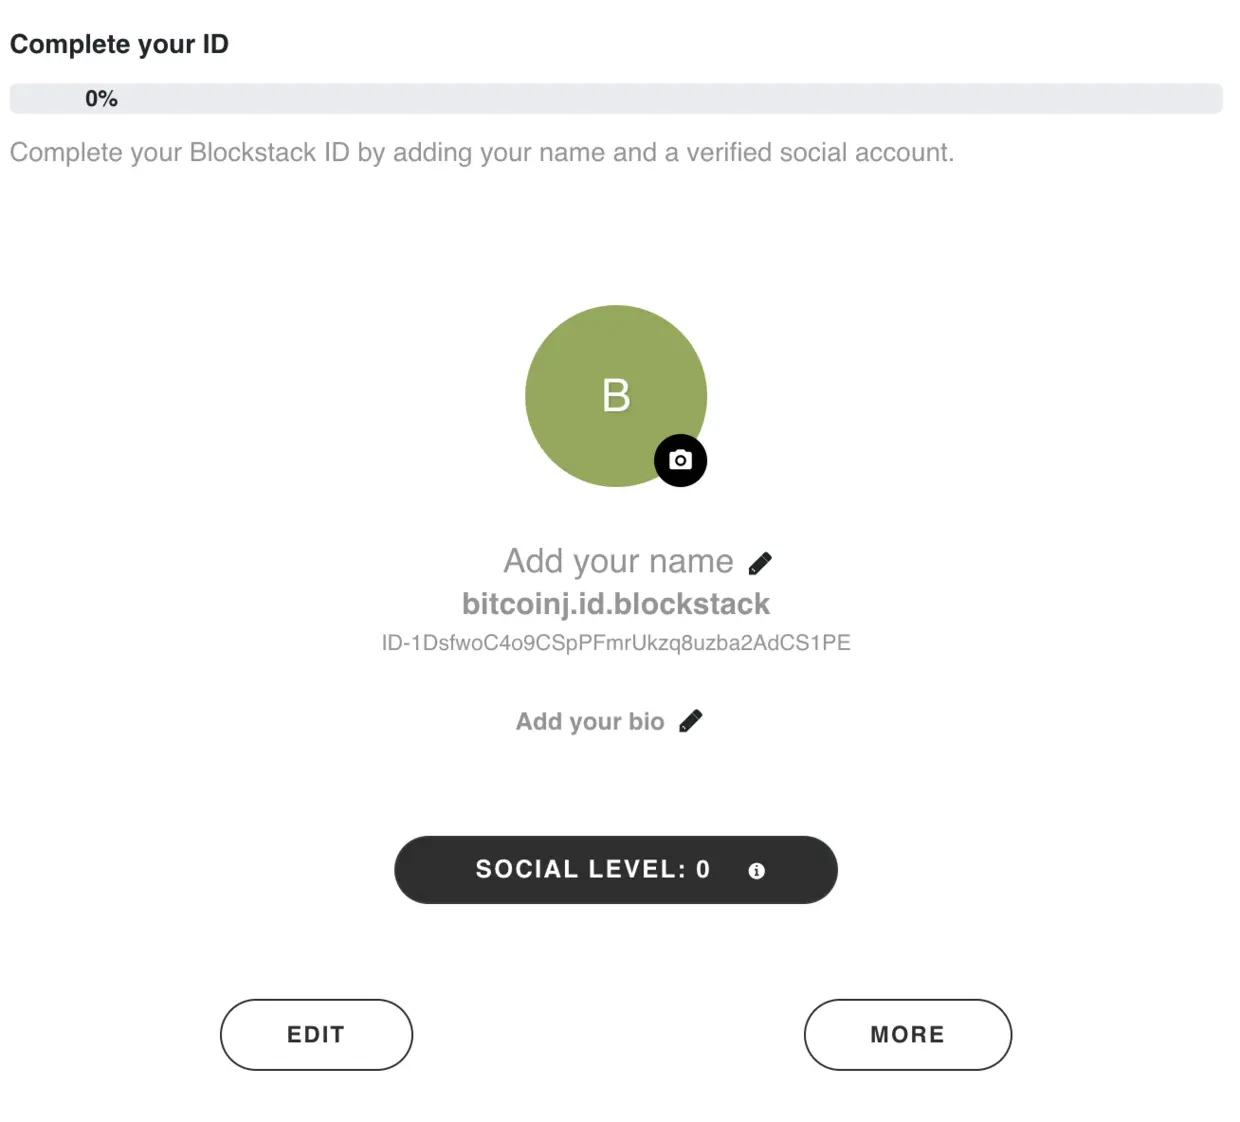The height and width of the screenshot is (1122, 1240).
Task: Click the camera icon to change profile photo
Action: [x=680, y=460]
